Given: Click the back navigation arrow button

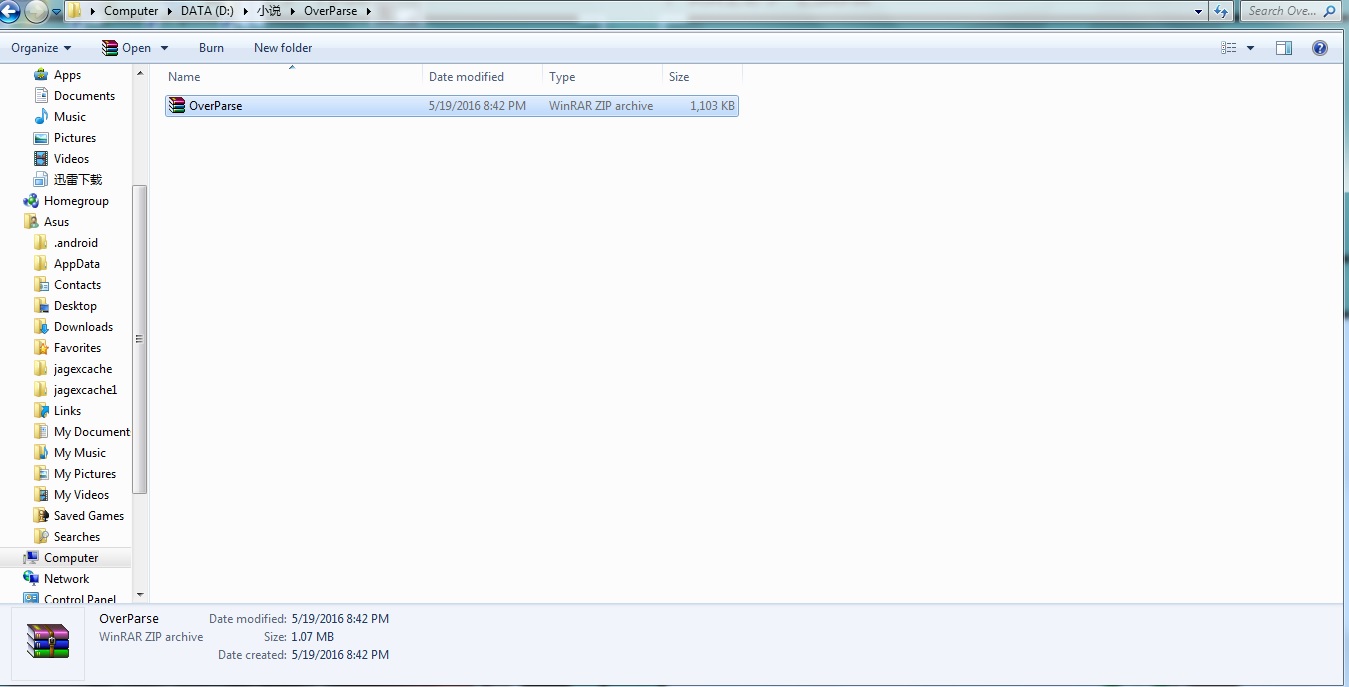Looking at the screenshot, I should point(9,12).
